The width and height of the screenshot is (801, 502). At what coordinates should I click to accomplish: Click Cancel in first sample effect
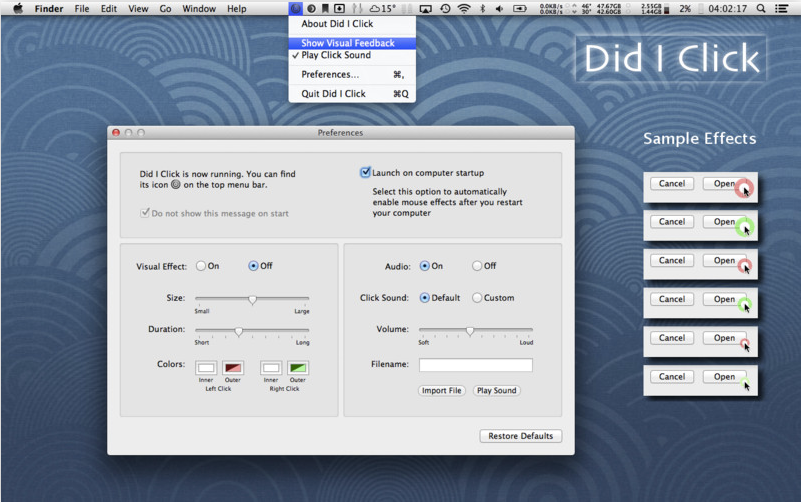[x=672, y=183]
